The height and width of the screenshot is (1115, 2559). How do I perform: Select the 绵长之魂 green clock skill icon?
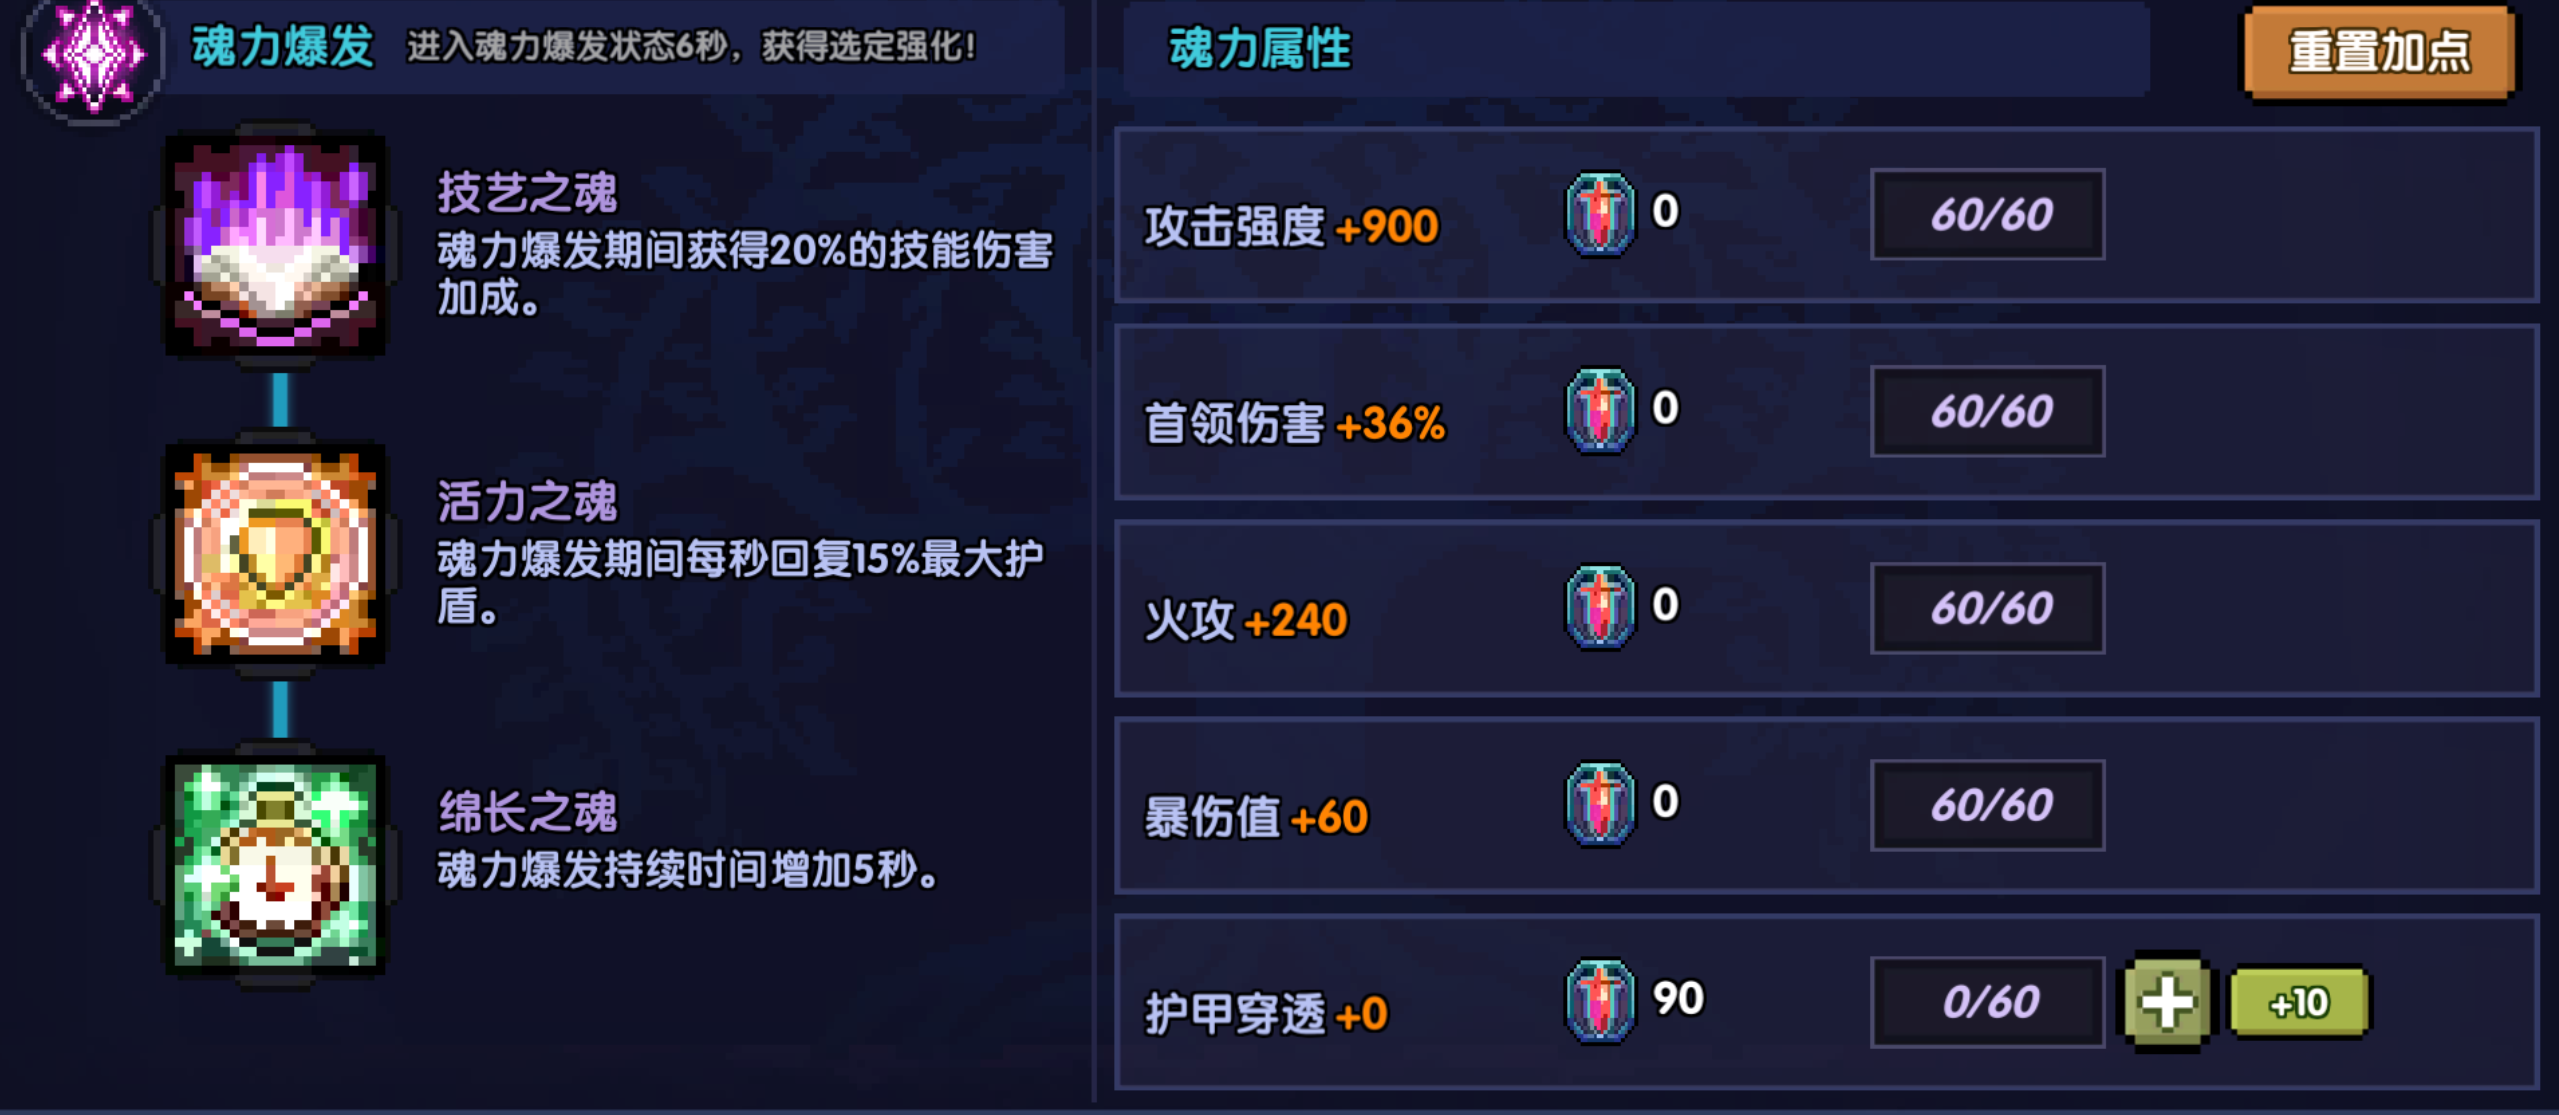coord(276,864)
